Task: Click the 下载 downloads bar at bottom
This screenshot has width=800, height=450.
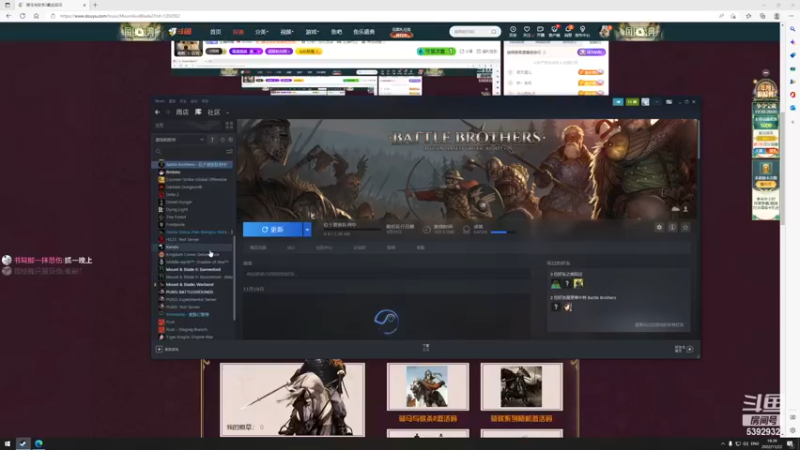Action: [x=426, y=347]
